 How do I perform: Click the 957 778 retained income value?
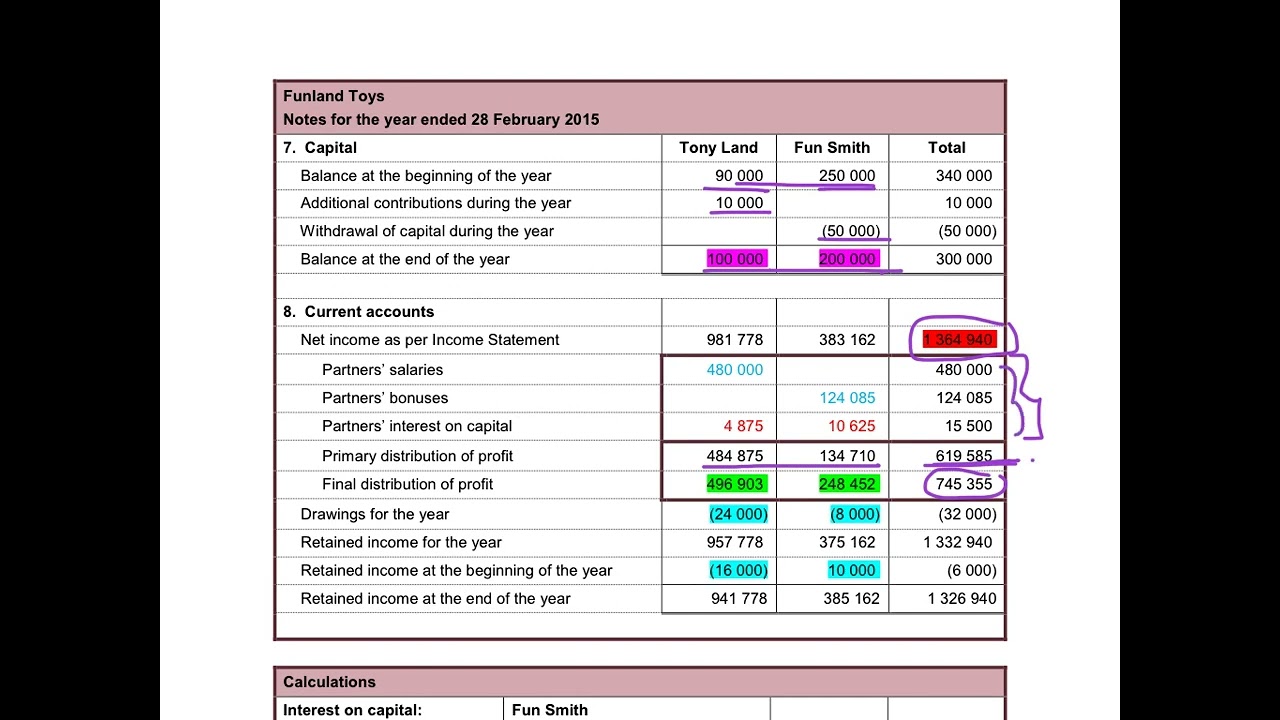(735, 542)
